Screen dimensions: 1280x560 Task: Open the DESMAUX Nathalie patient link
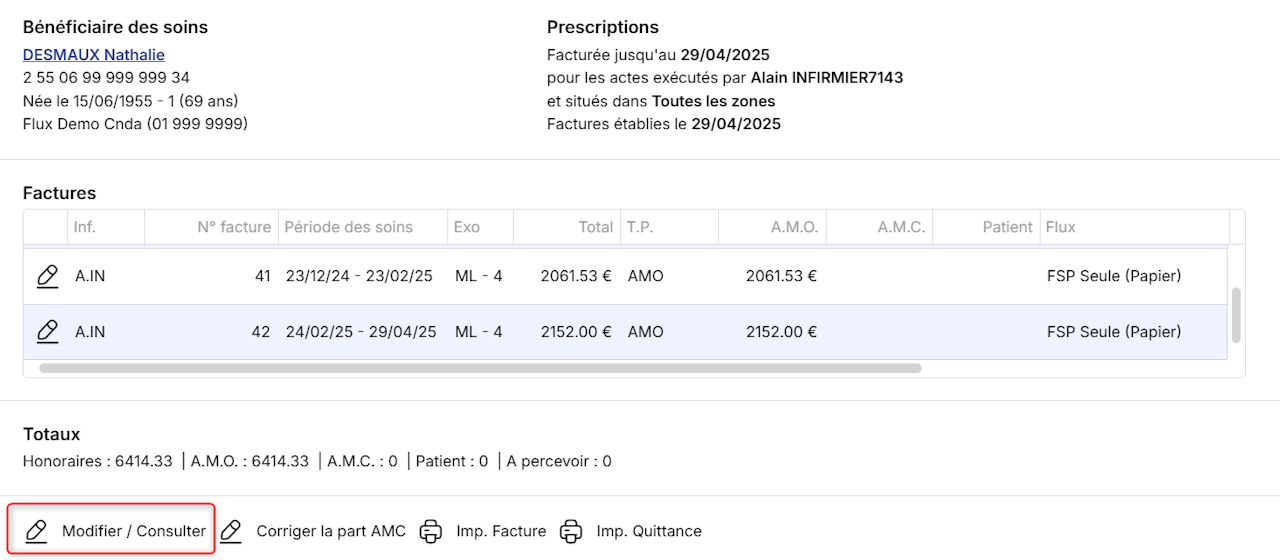(x=93, y=55)
